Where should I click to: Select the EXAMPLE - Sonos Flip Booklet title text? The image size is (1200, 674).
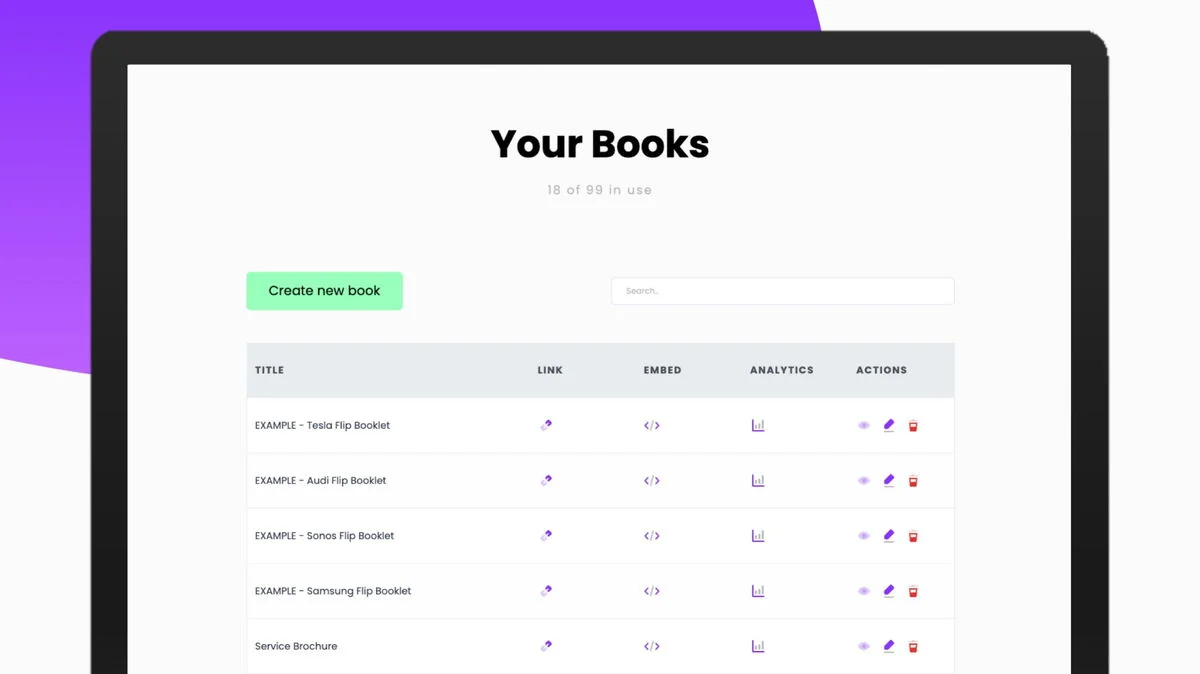click(324, 535)
